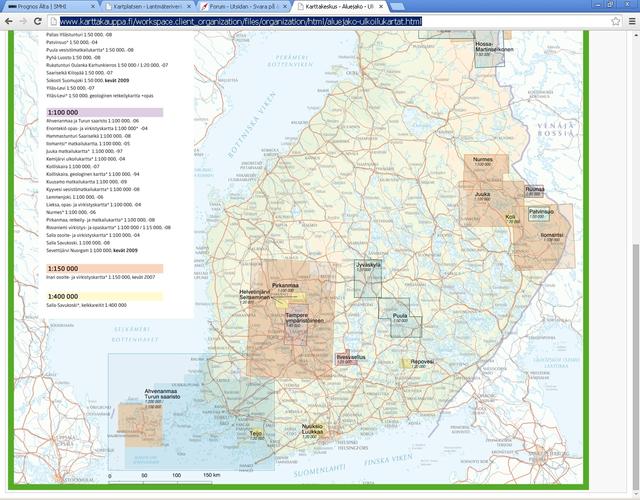Open a new tab

point(398,7)
